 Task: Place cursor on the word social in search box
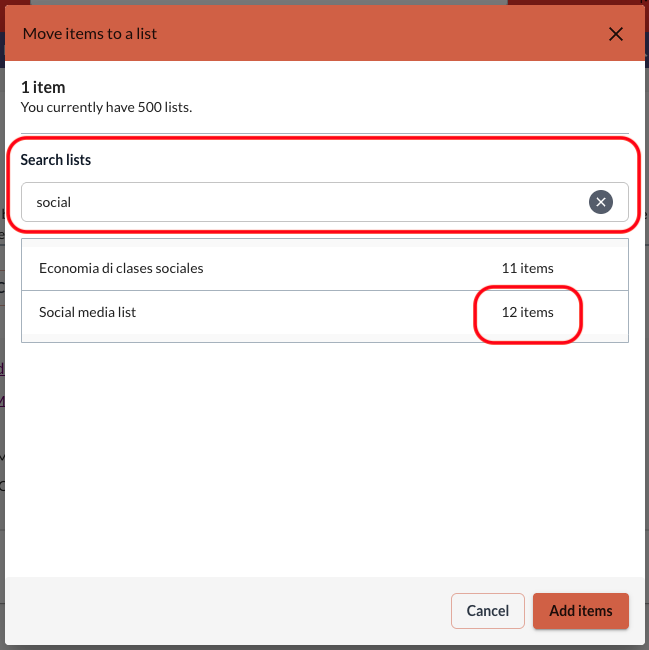click(x=53, y=202)
